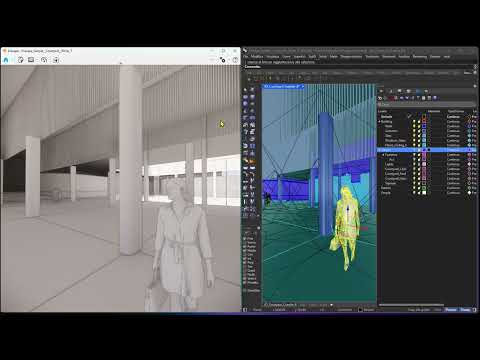Click the Rhino command prompt line
The image size is (480, 360).
click(x=358, y=67)
